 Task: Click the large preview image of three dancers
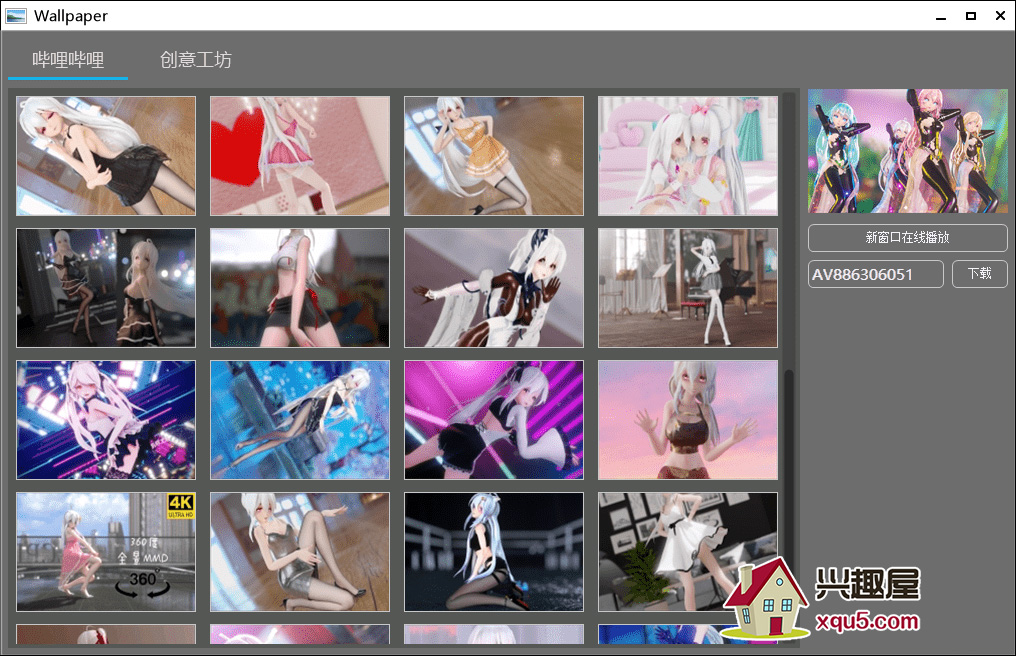point(907,151)
